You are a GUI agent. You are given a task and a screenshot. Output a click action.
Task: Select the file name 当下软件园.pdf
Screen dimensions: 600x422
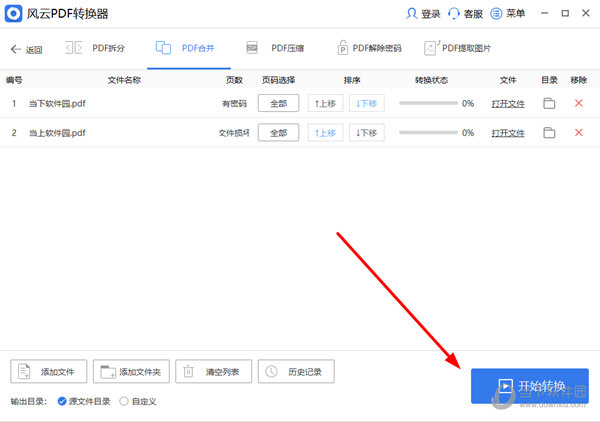coord(57,104)
